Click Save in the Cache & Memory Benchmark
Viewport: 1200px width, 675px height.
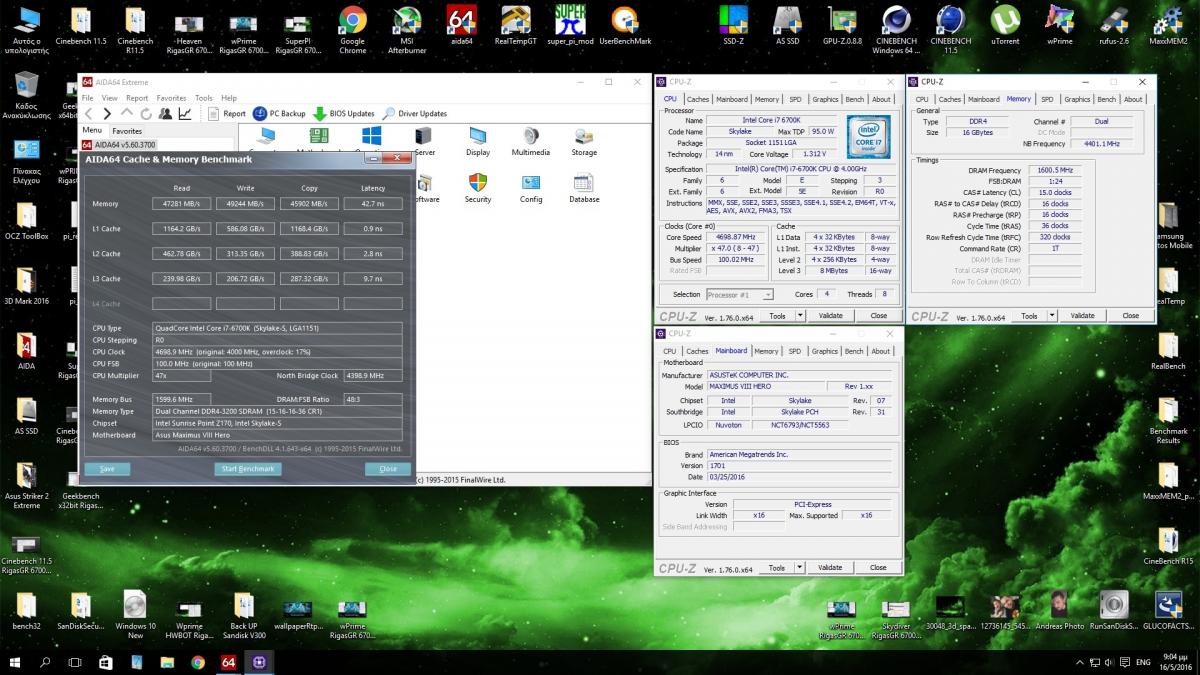pos(107,469)
